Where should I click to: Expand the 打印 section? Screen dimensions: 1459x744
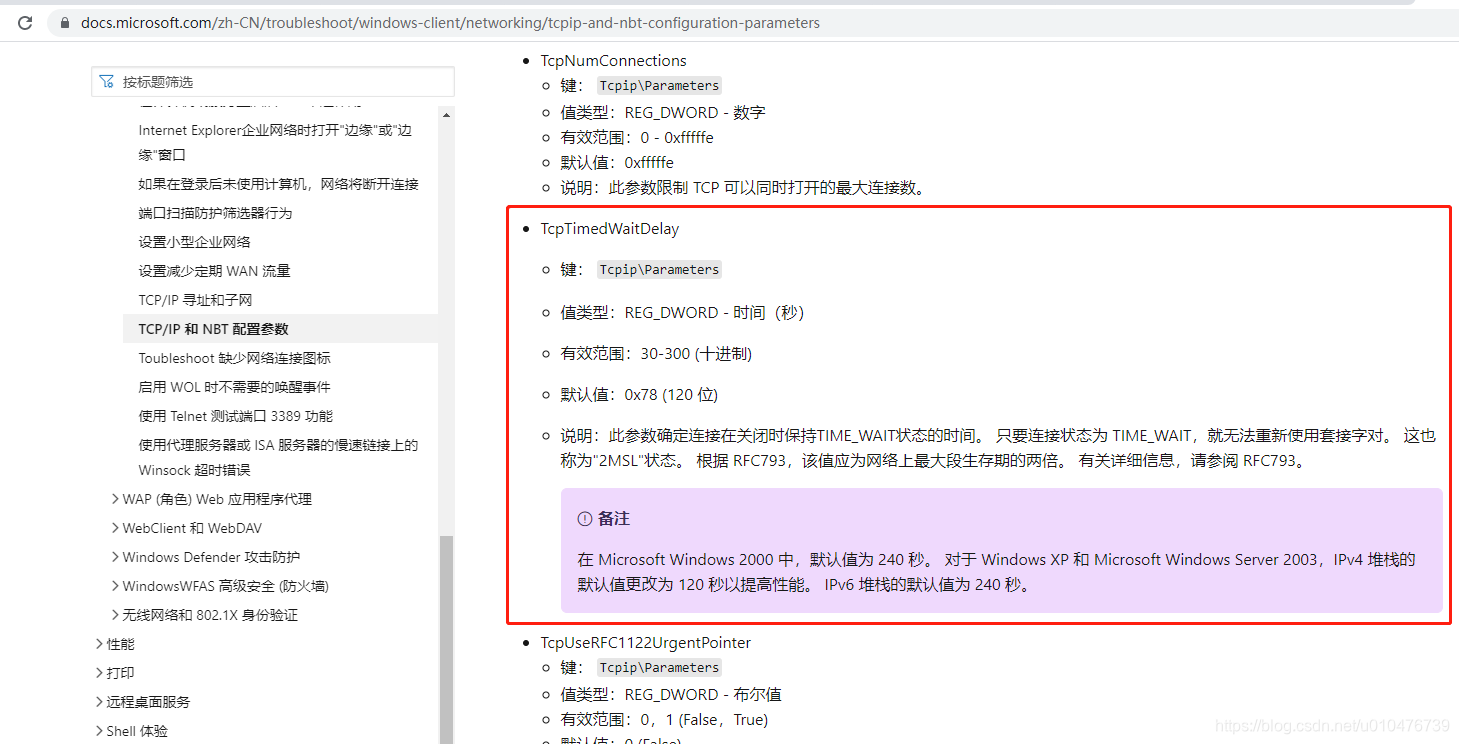[99, 673]
